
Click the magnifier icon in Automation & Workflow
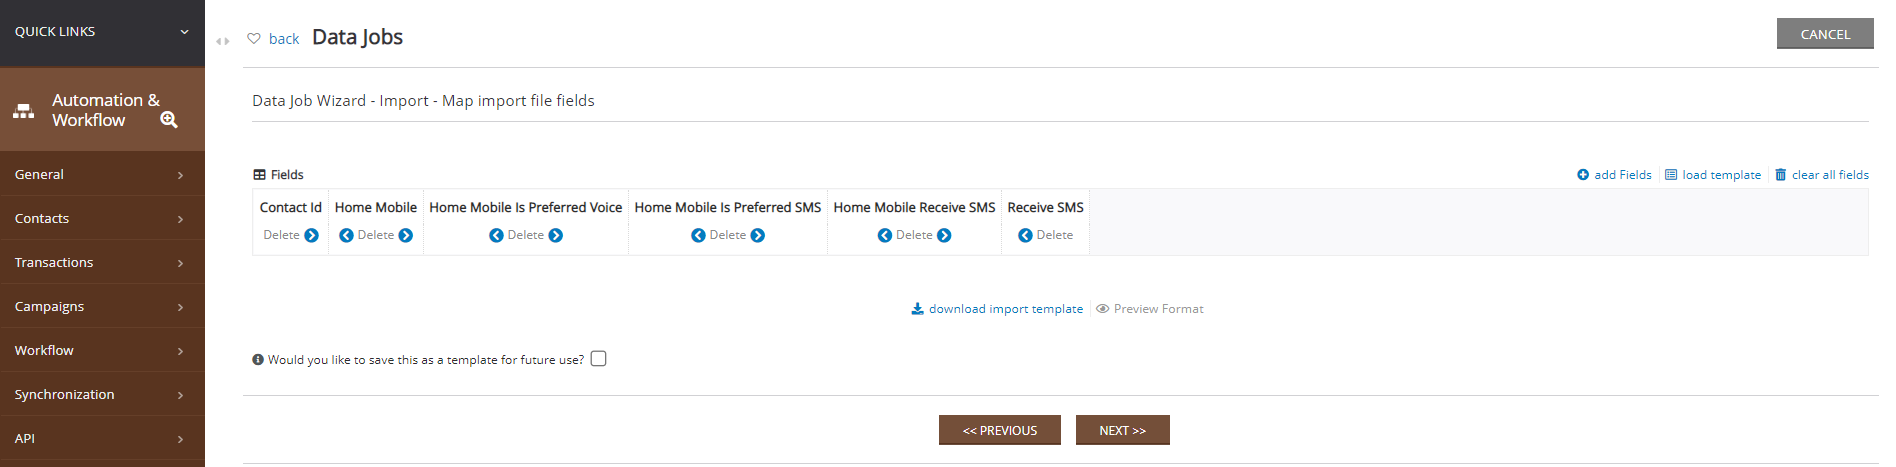[169, 119]
